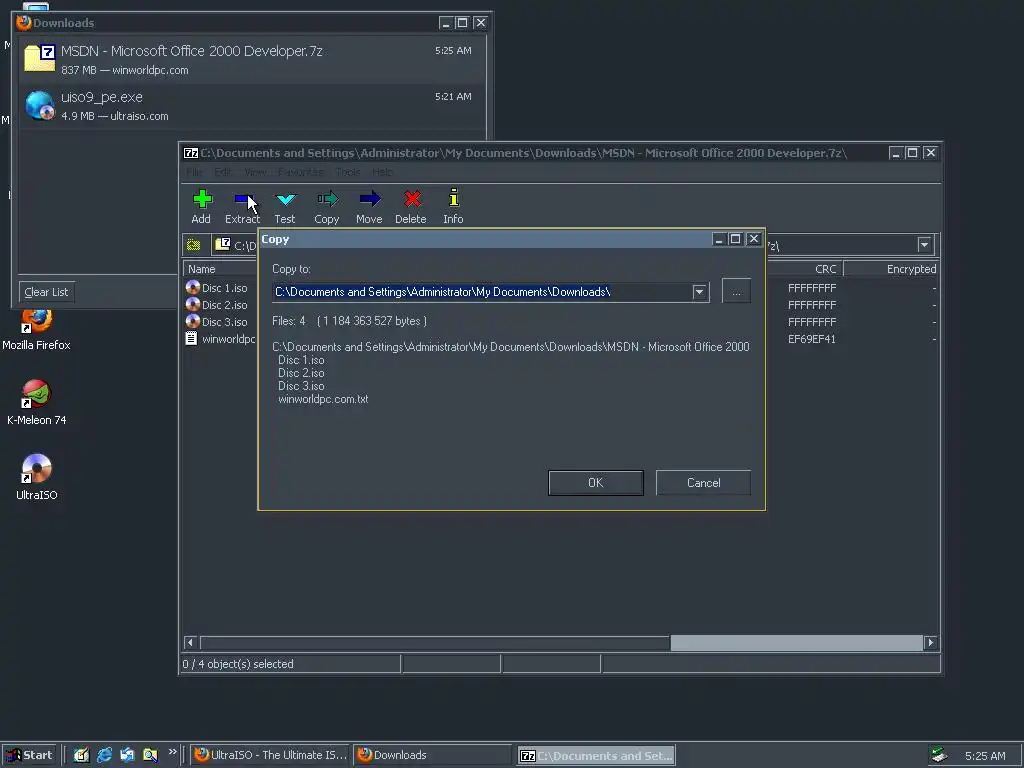This screenshot has width=1024, height=768.
Task: Click the winworldpc text file icon in list
Action: (191, 338)
